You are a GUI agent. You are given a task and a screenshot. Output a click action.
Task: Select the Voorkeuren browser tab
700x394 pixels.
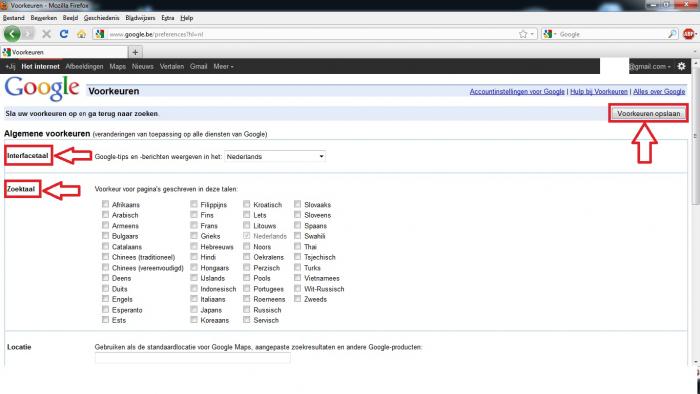coord(64,52)
